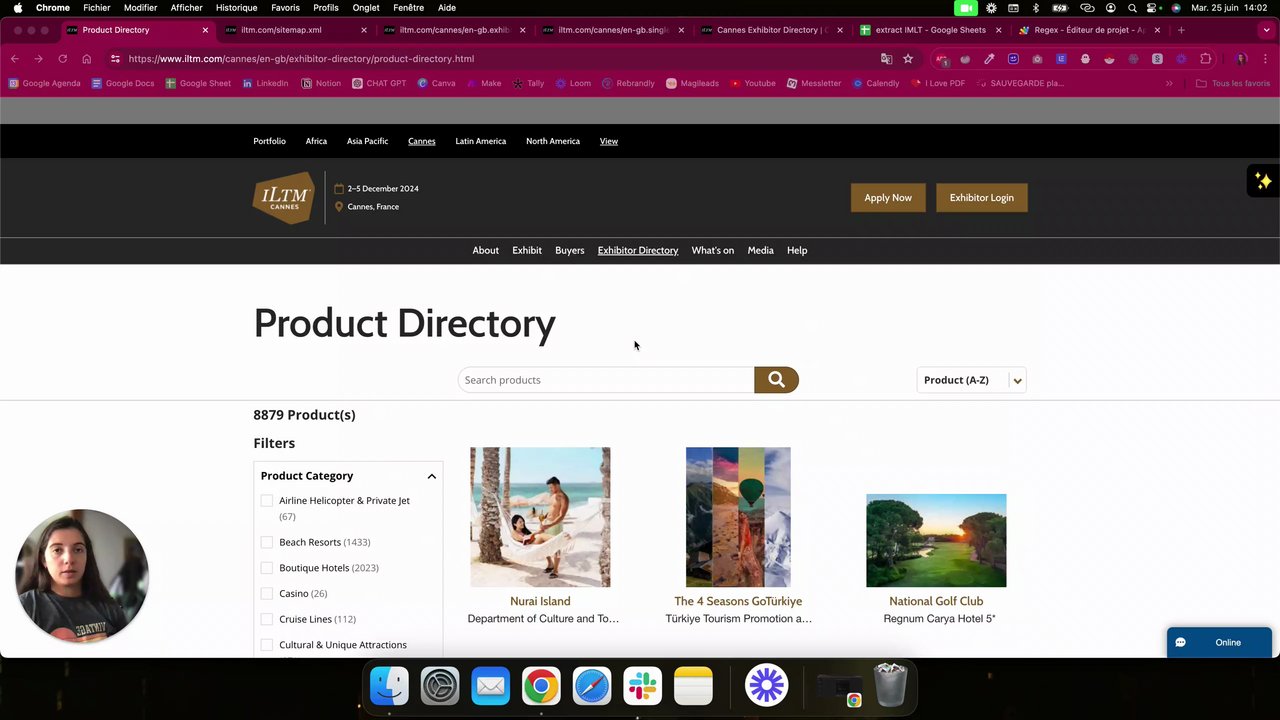Open the Google Agenda bookmark

pyautogui.click(x=44, y=83)
